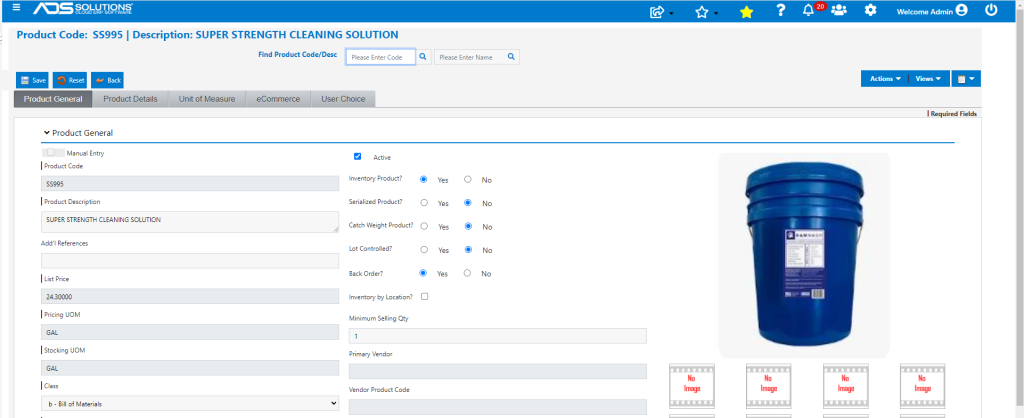
Task: Go Back from the product page
Action: coord(107,80)
